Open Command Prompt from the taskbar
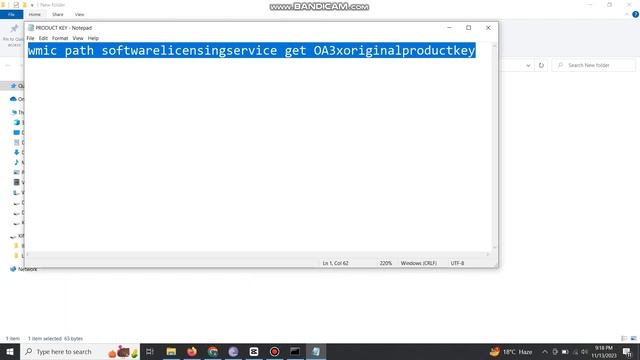 (295, 351)
